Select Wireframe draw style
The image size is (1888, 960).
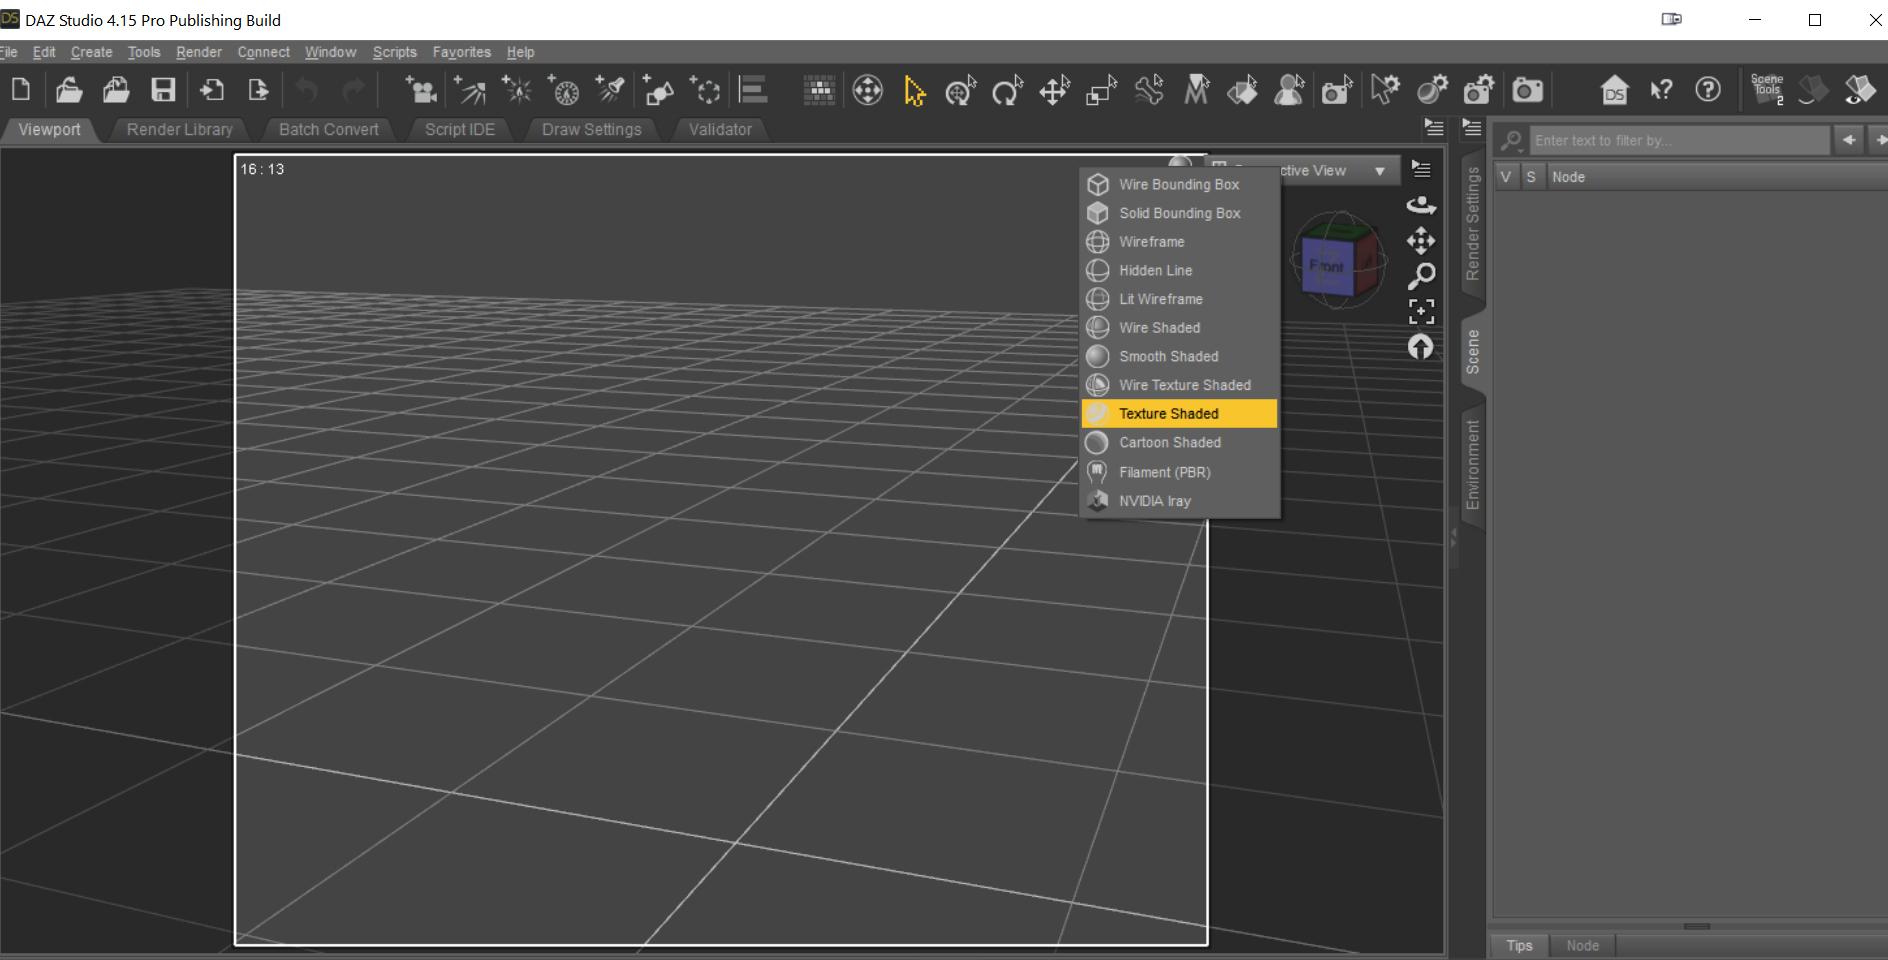tap(1180, 242)
